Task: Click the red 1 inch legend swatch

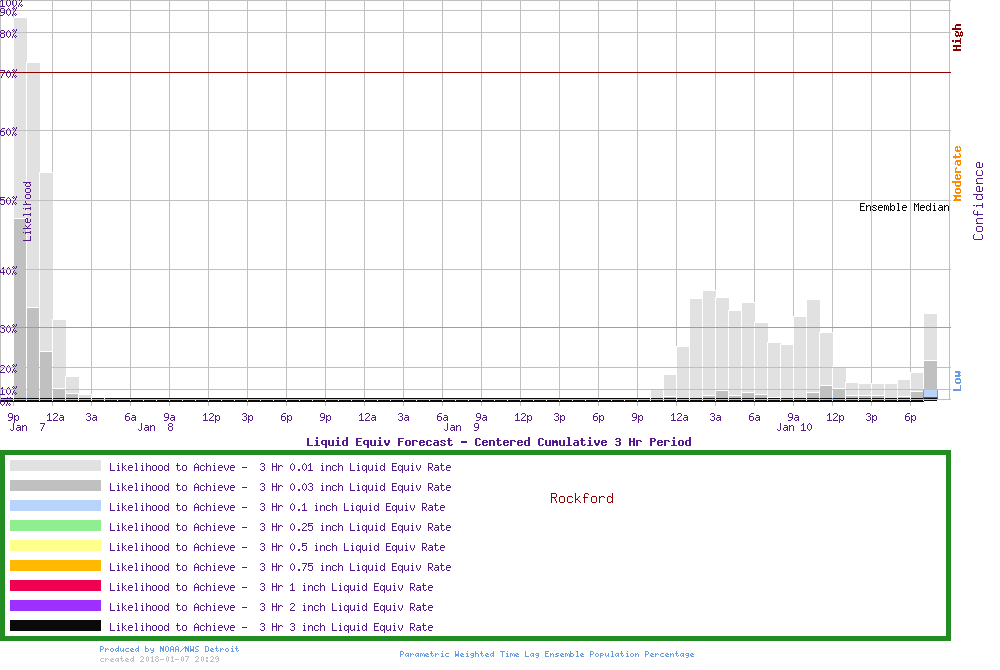Action: (x=55, y=586)
